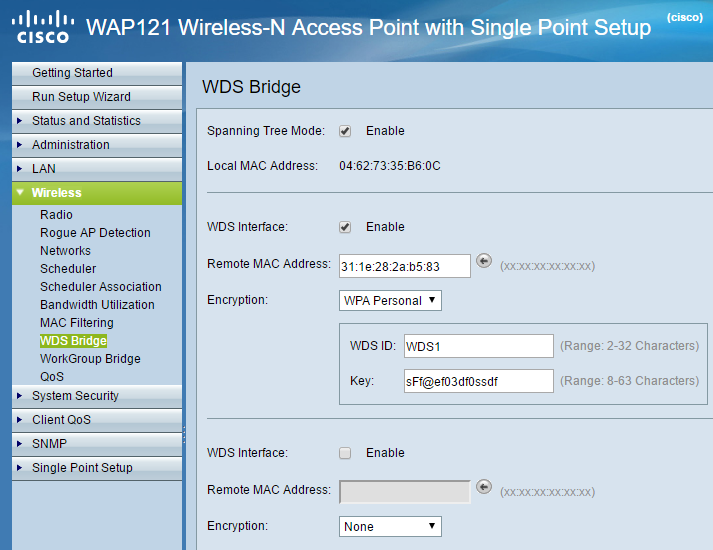Click arrow icon next to second Remote MAC Address
Screen dimensions: 713x550
click(x=484, y=487)
